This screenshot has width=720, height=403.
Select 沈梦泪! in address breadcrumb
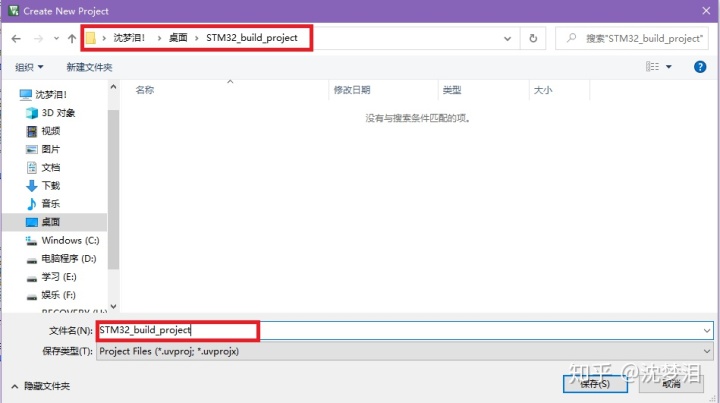[x=129, y=38]
